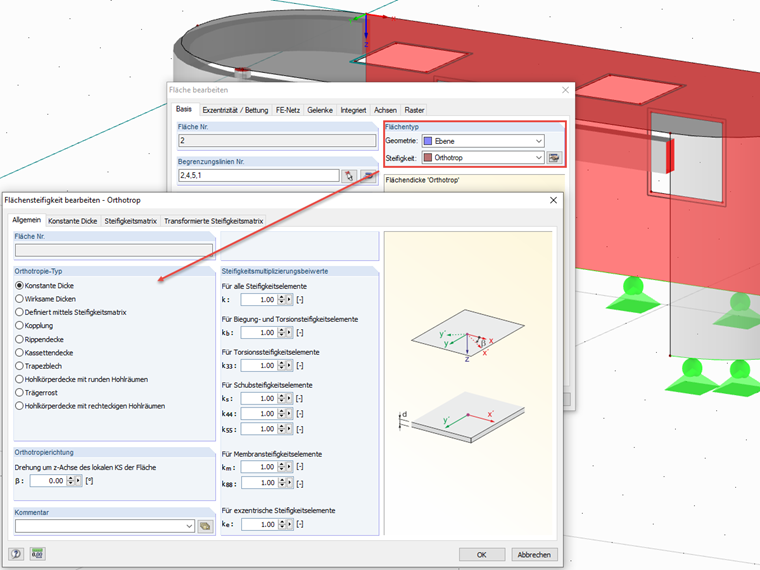Click the β angle spinner arrows
The height and width of the screenshot is (570, 760).
coord(70,481)
